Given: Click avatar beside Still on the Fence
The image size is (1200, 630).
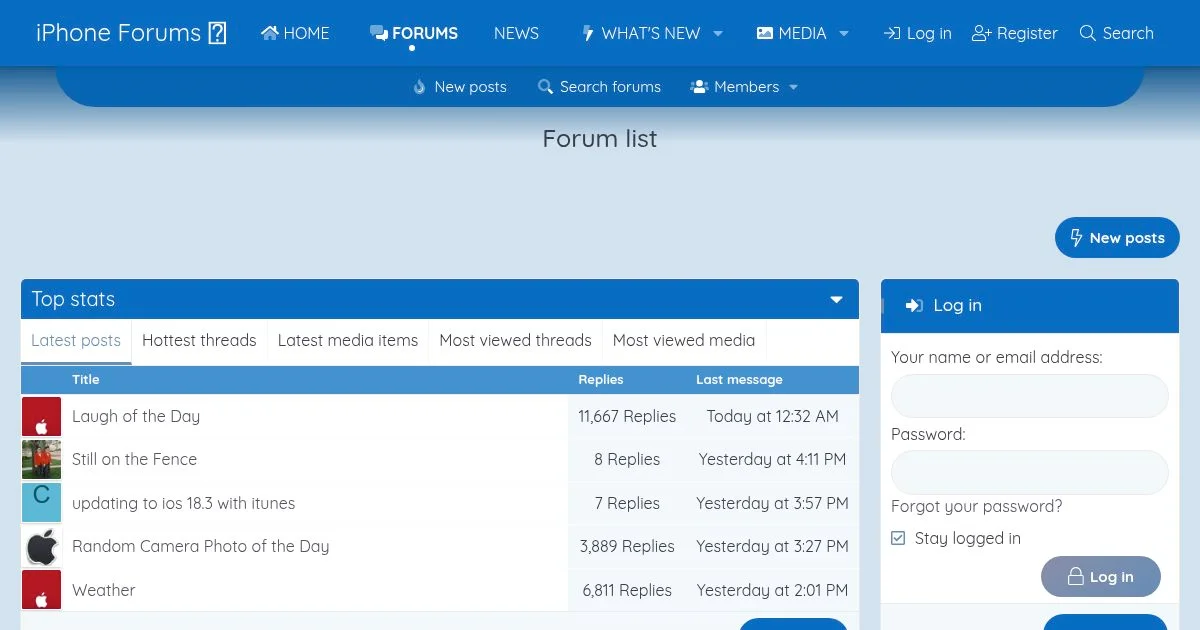Looking at the screenshot, I should coord(41,459).
